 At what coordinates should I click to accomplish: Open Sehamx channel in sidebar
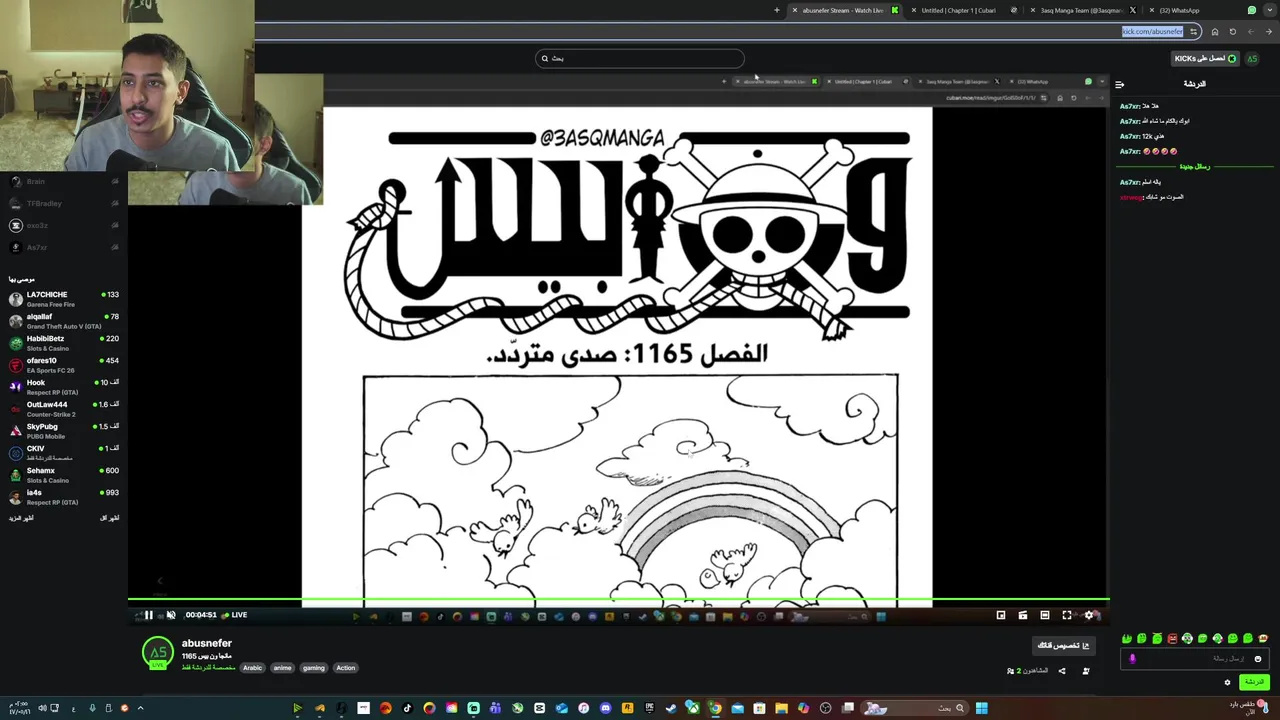click(x=64, y=475)
